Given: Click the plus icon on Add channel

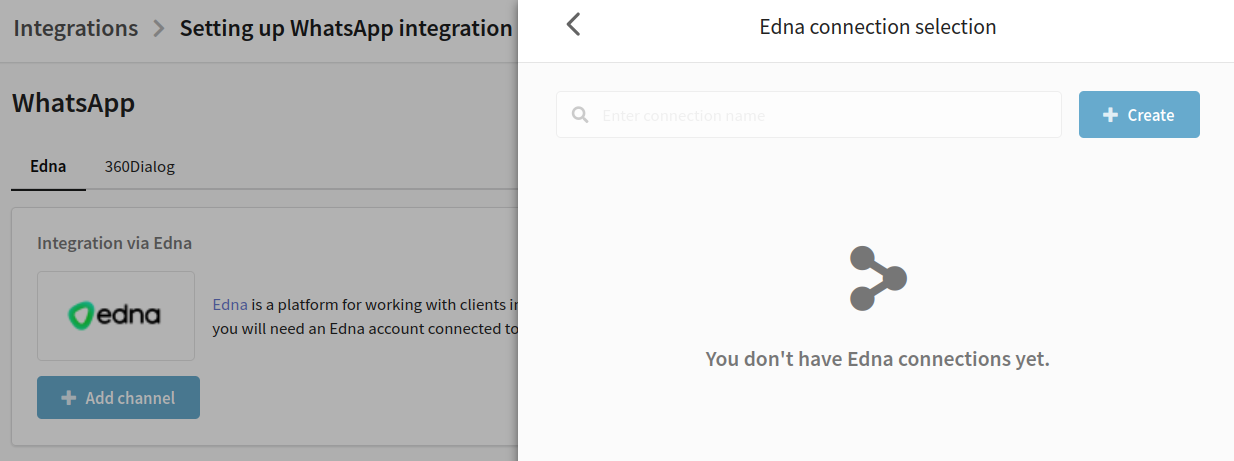Looking at the screenshot, I should (x=69, y=398).
